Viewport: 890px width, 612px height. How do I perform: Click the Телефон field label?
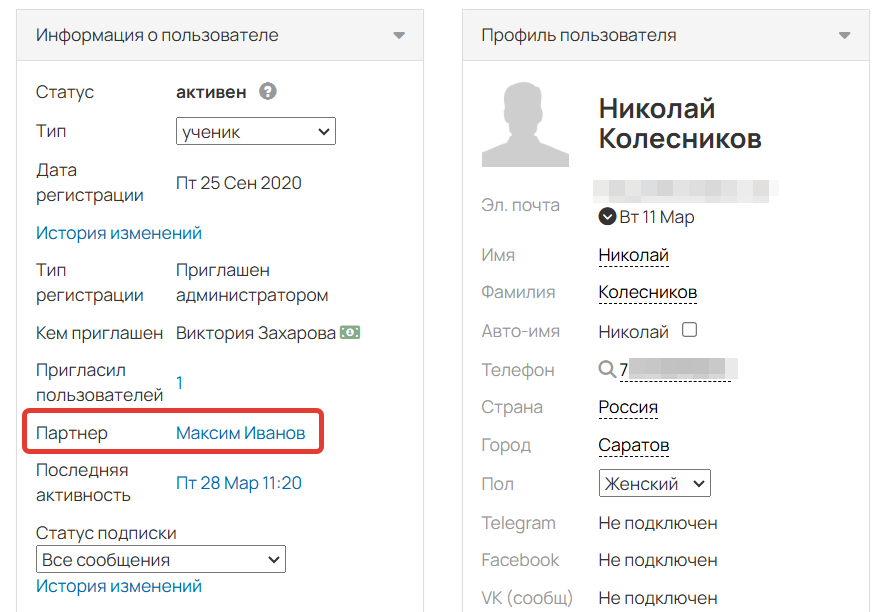(x=518, y=370)
